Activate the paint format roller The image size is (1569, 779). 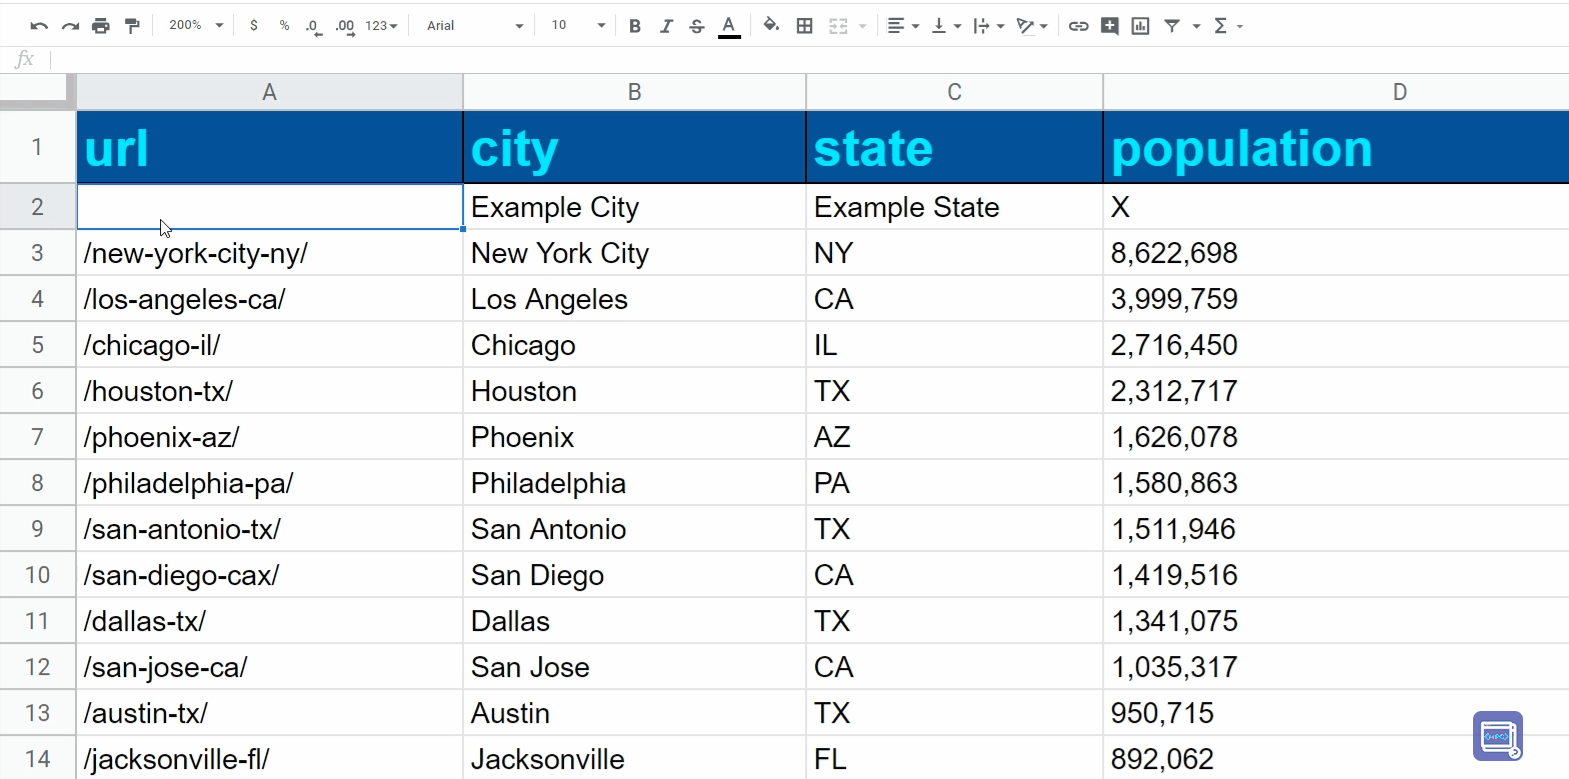coord(132,26)
